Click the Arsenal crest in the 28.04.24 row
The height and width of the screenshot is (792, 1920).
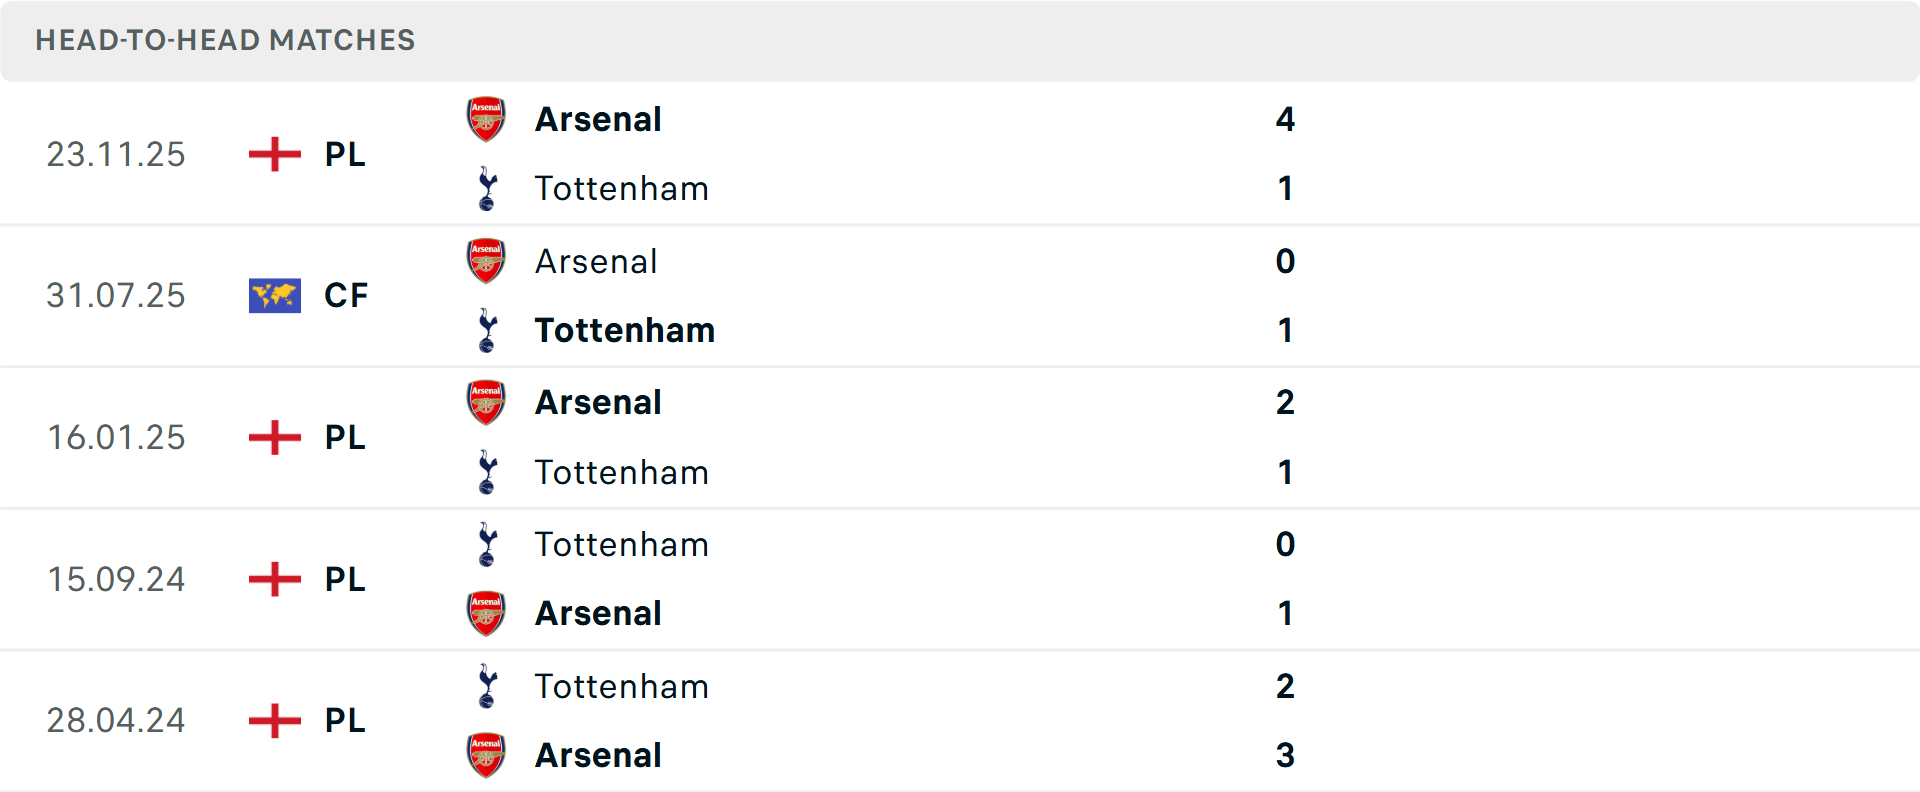pyautogui.click(x=486, y=755)
